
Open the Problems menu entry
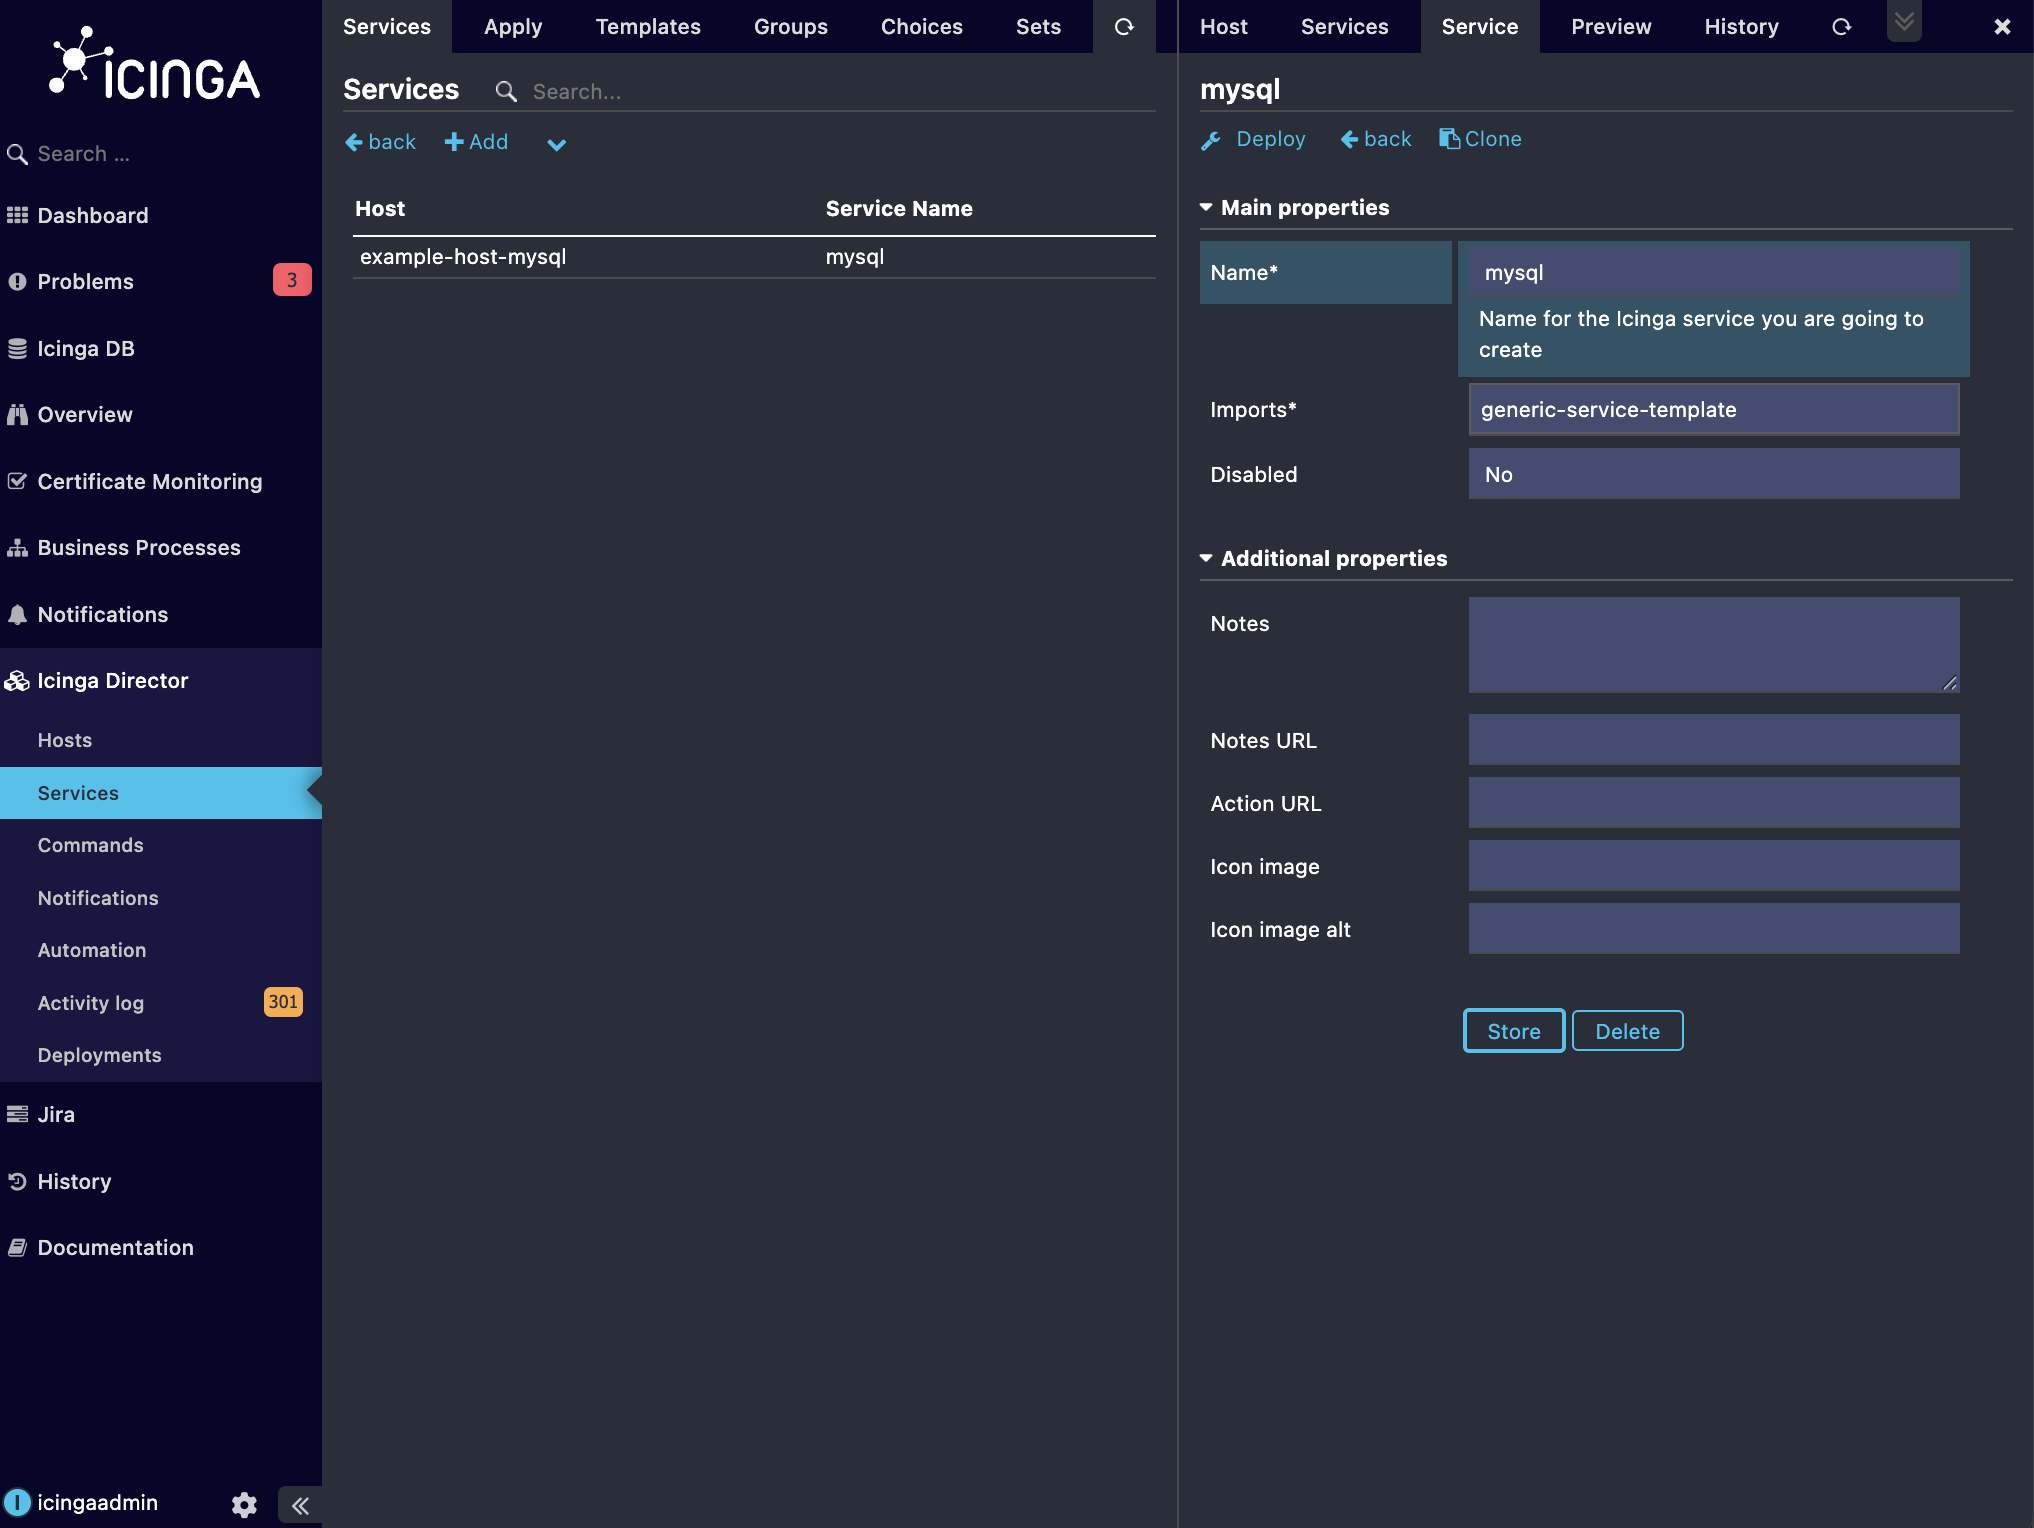(85, 281)
